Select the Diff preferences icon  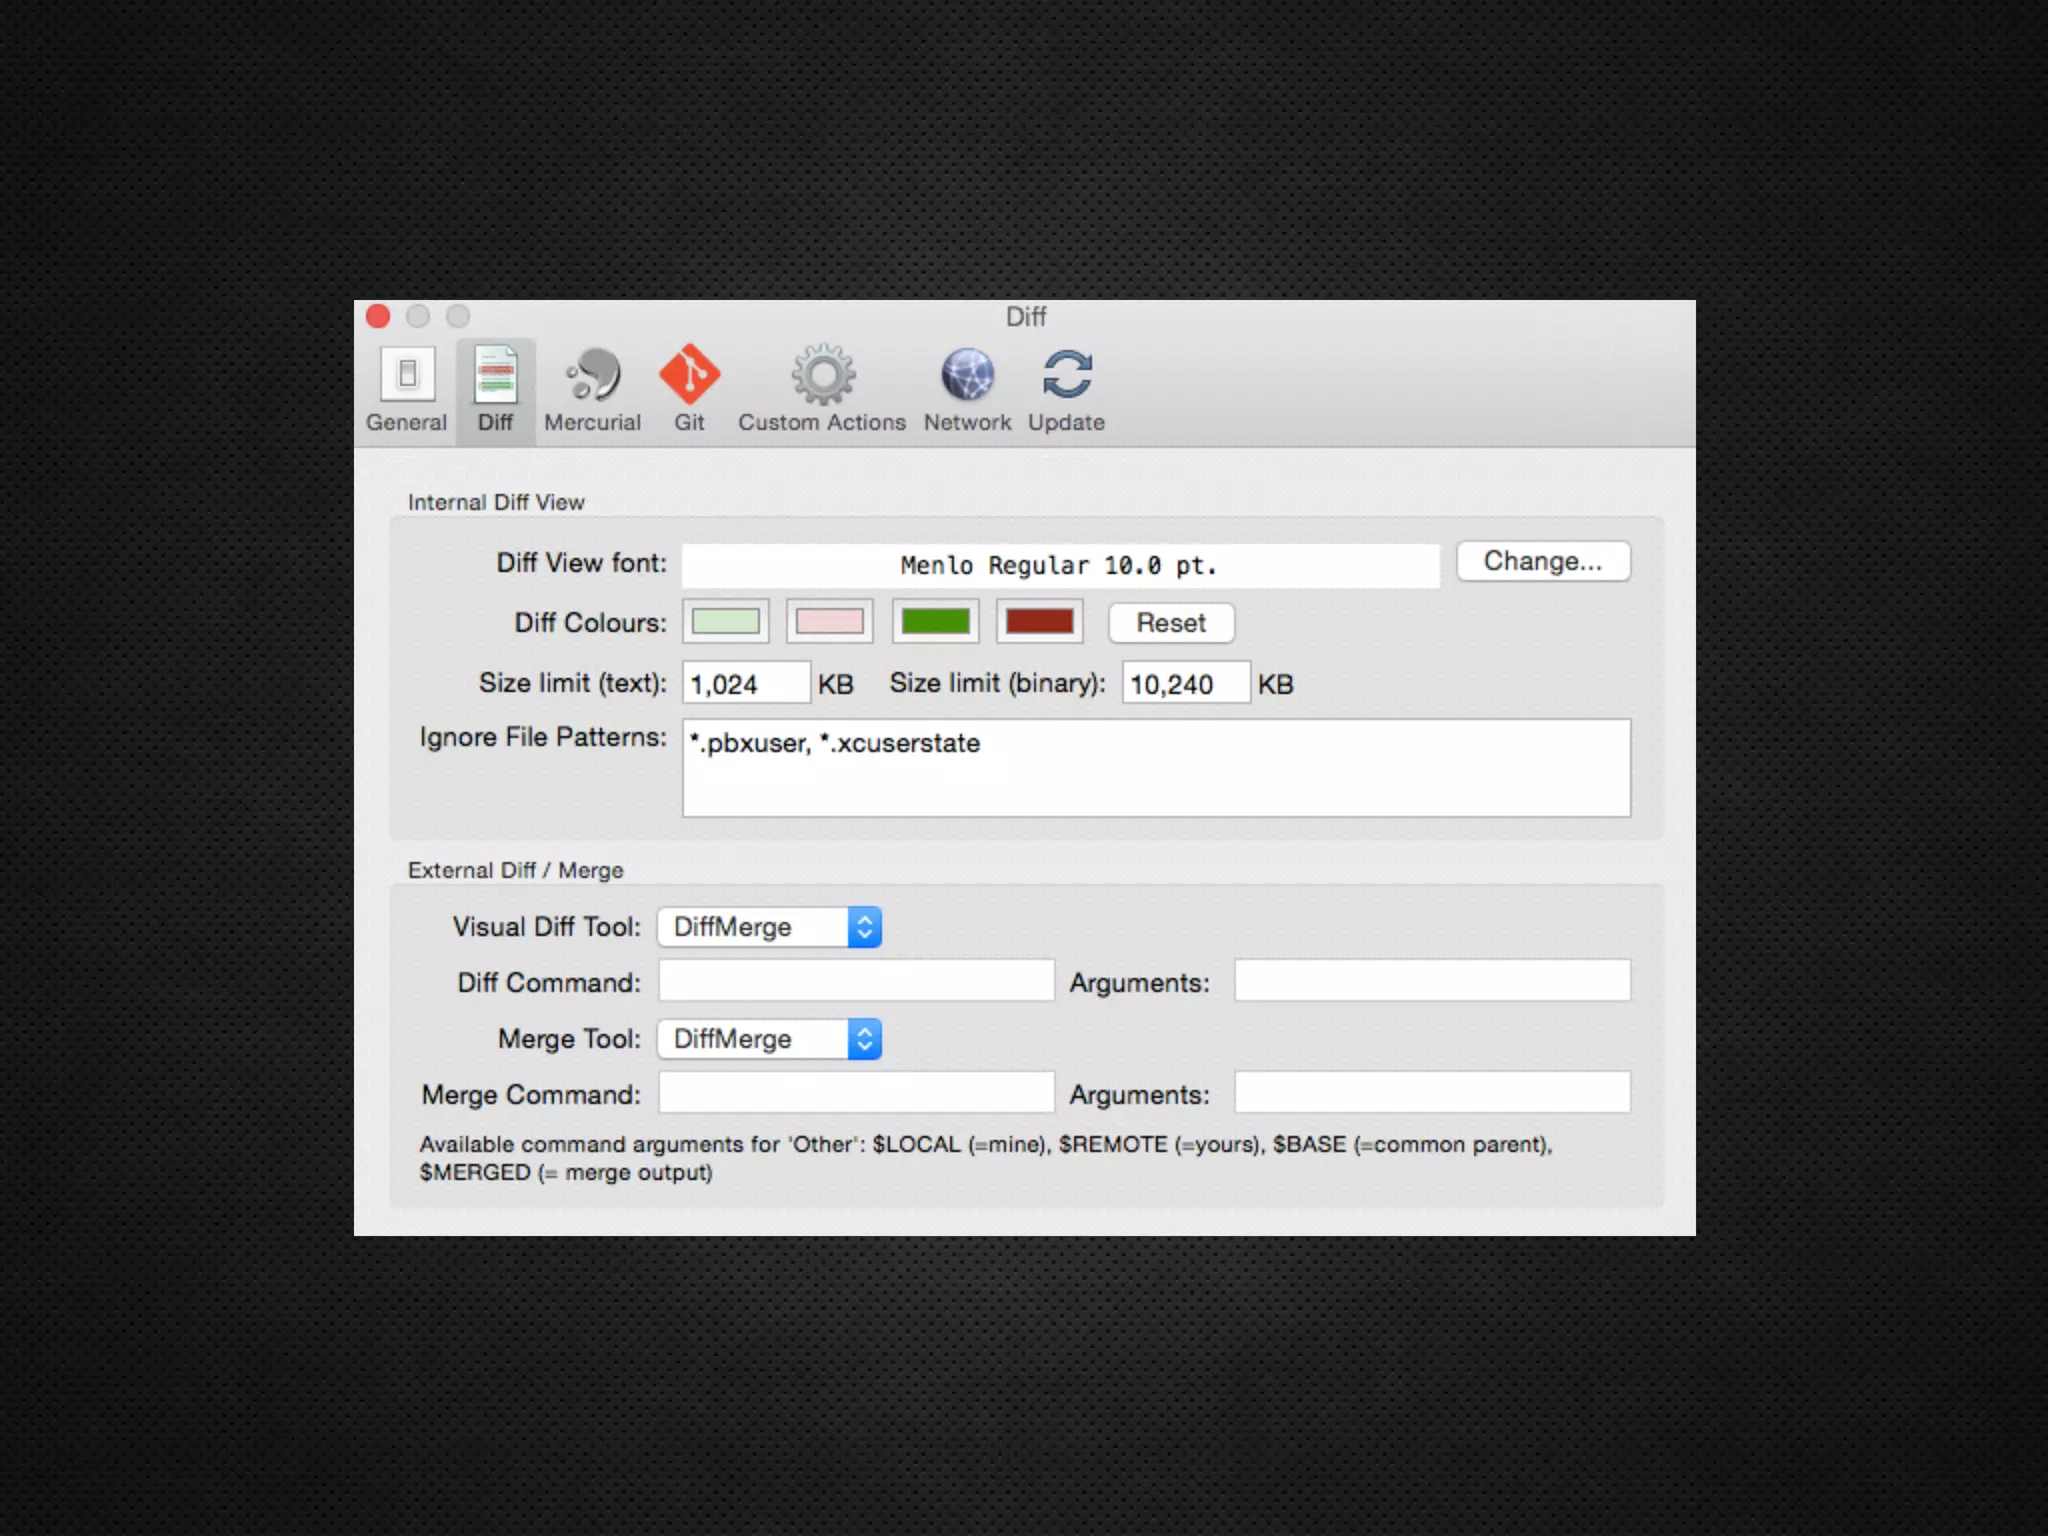495,376
